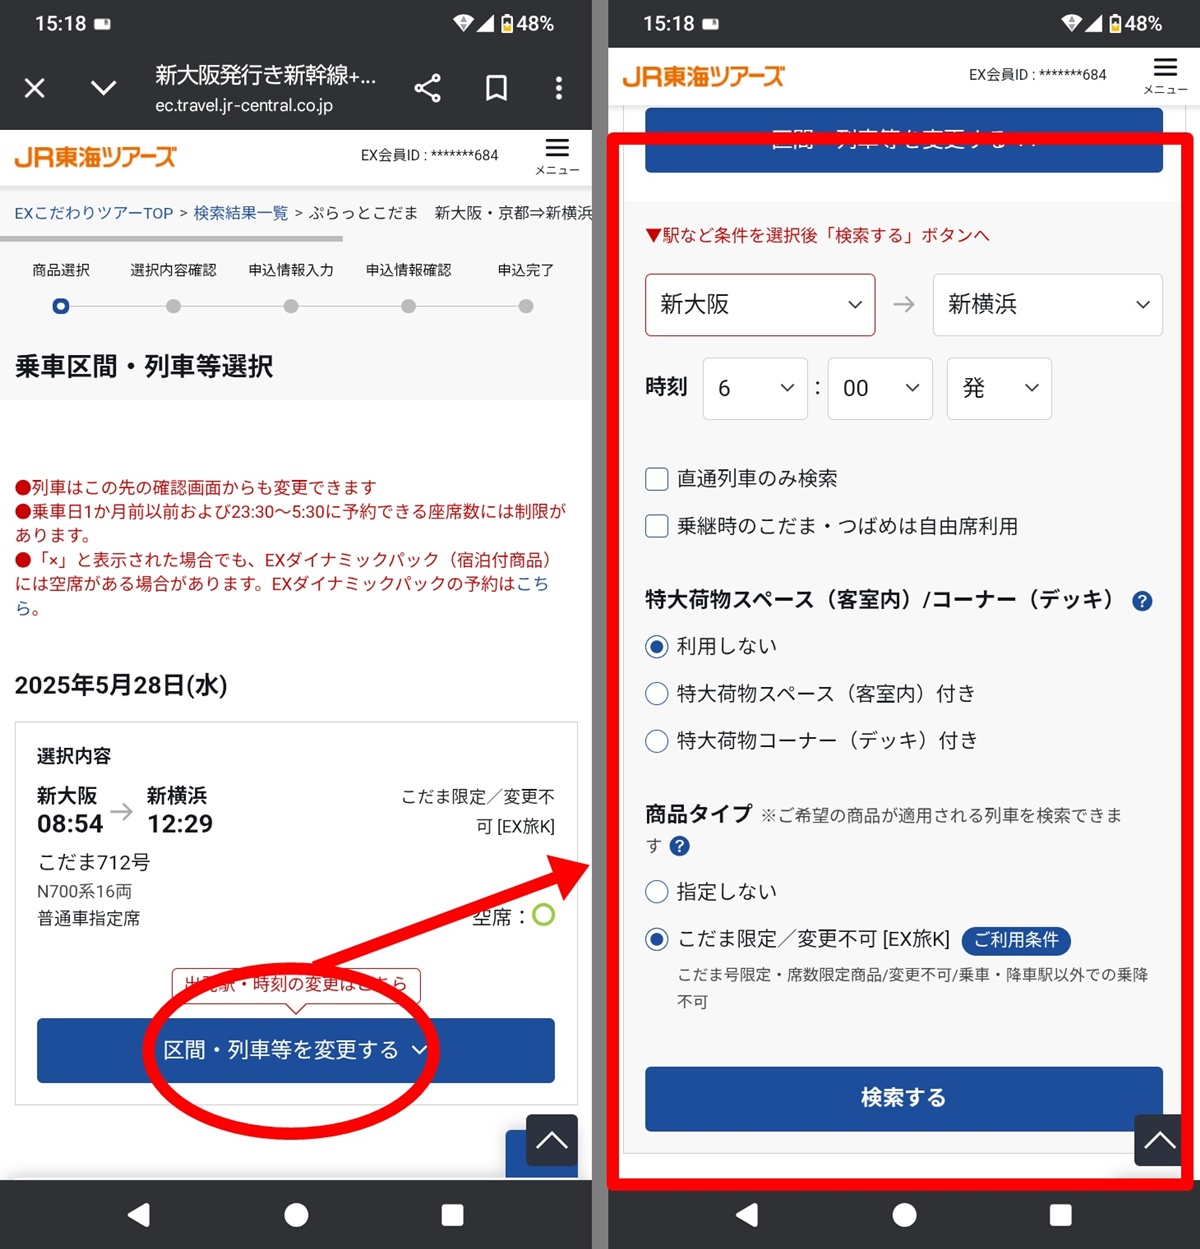Tap the JR東海ツアーズ logo on right screen
This screenshot has width=1200, height=1249.
coord(704,76)
